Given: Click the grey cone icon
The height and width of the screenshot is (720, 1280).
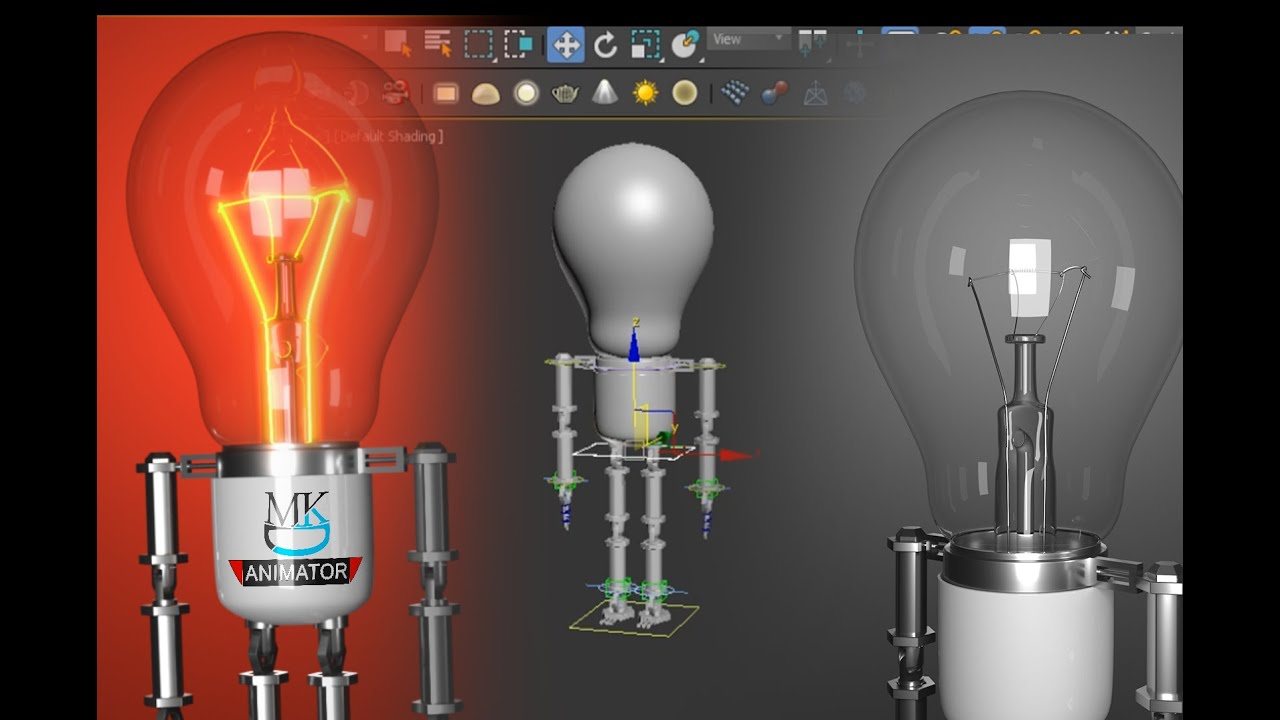Looking at the screenshot, I should (605, 93).
